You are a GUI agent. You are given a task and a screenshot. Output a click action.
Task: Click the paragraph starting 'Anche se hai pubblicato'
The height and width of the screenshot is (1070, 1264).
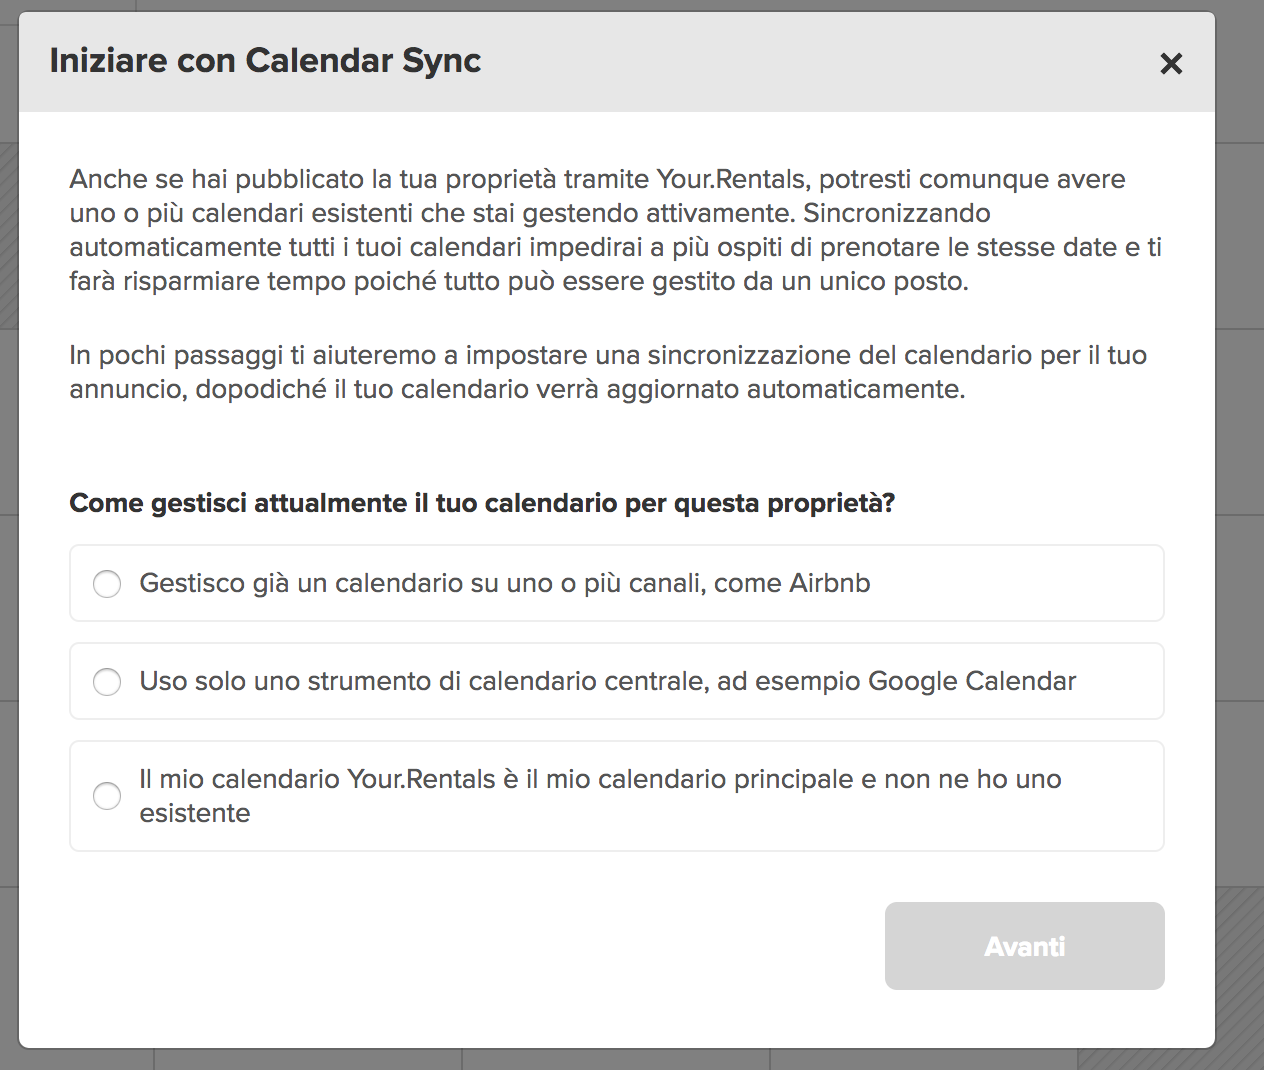615,230
